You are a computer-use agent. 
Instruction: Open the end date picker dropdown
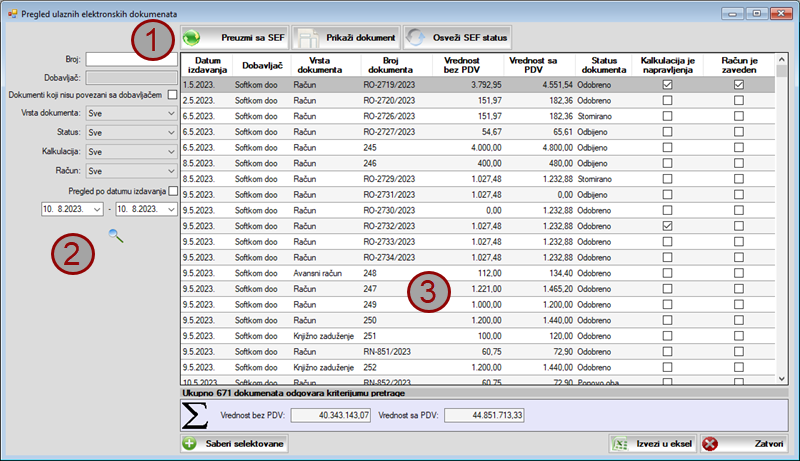tap(171, 209)
